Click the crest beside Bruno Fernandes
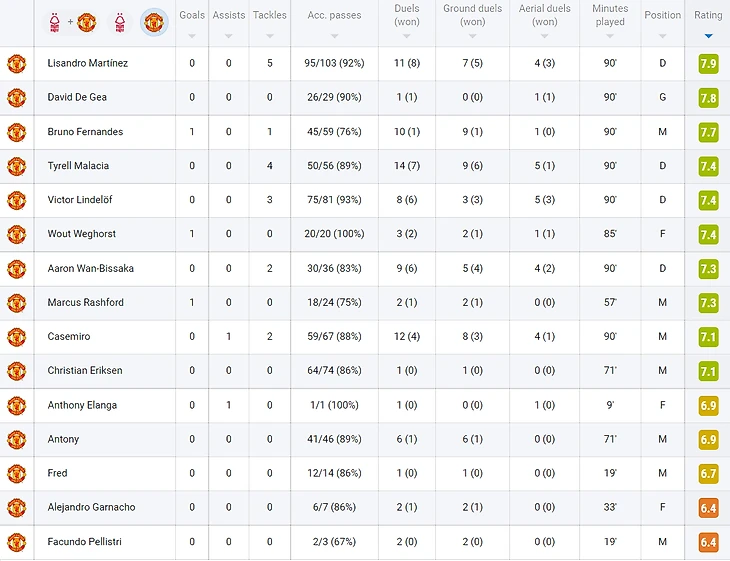 point(16,132)
